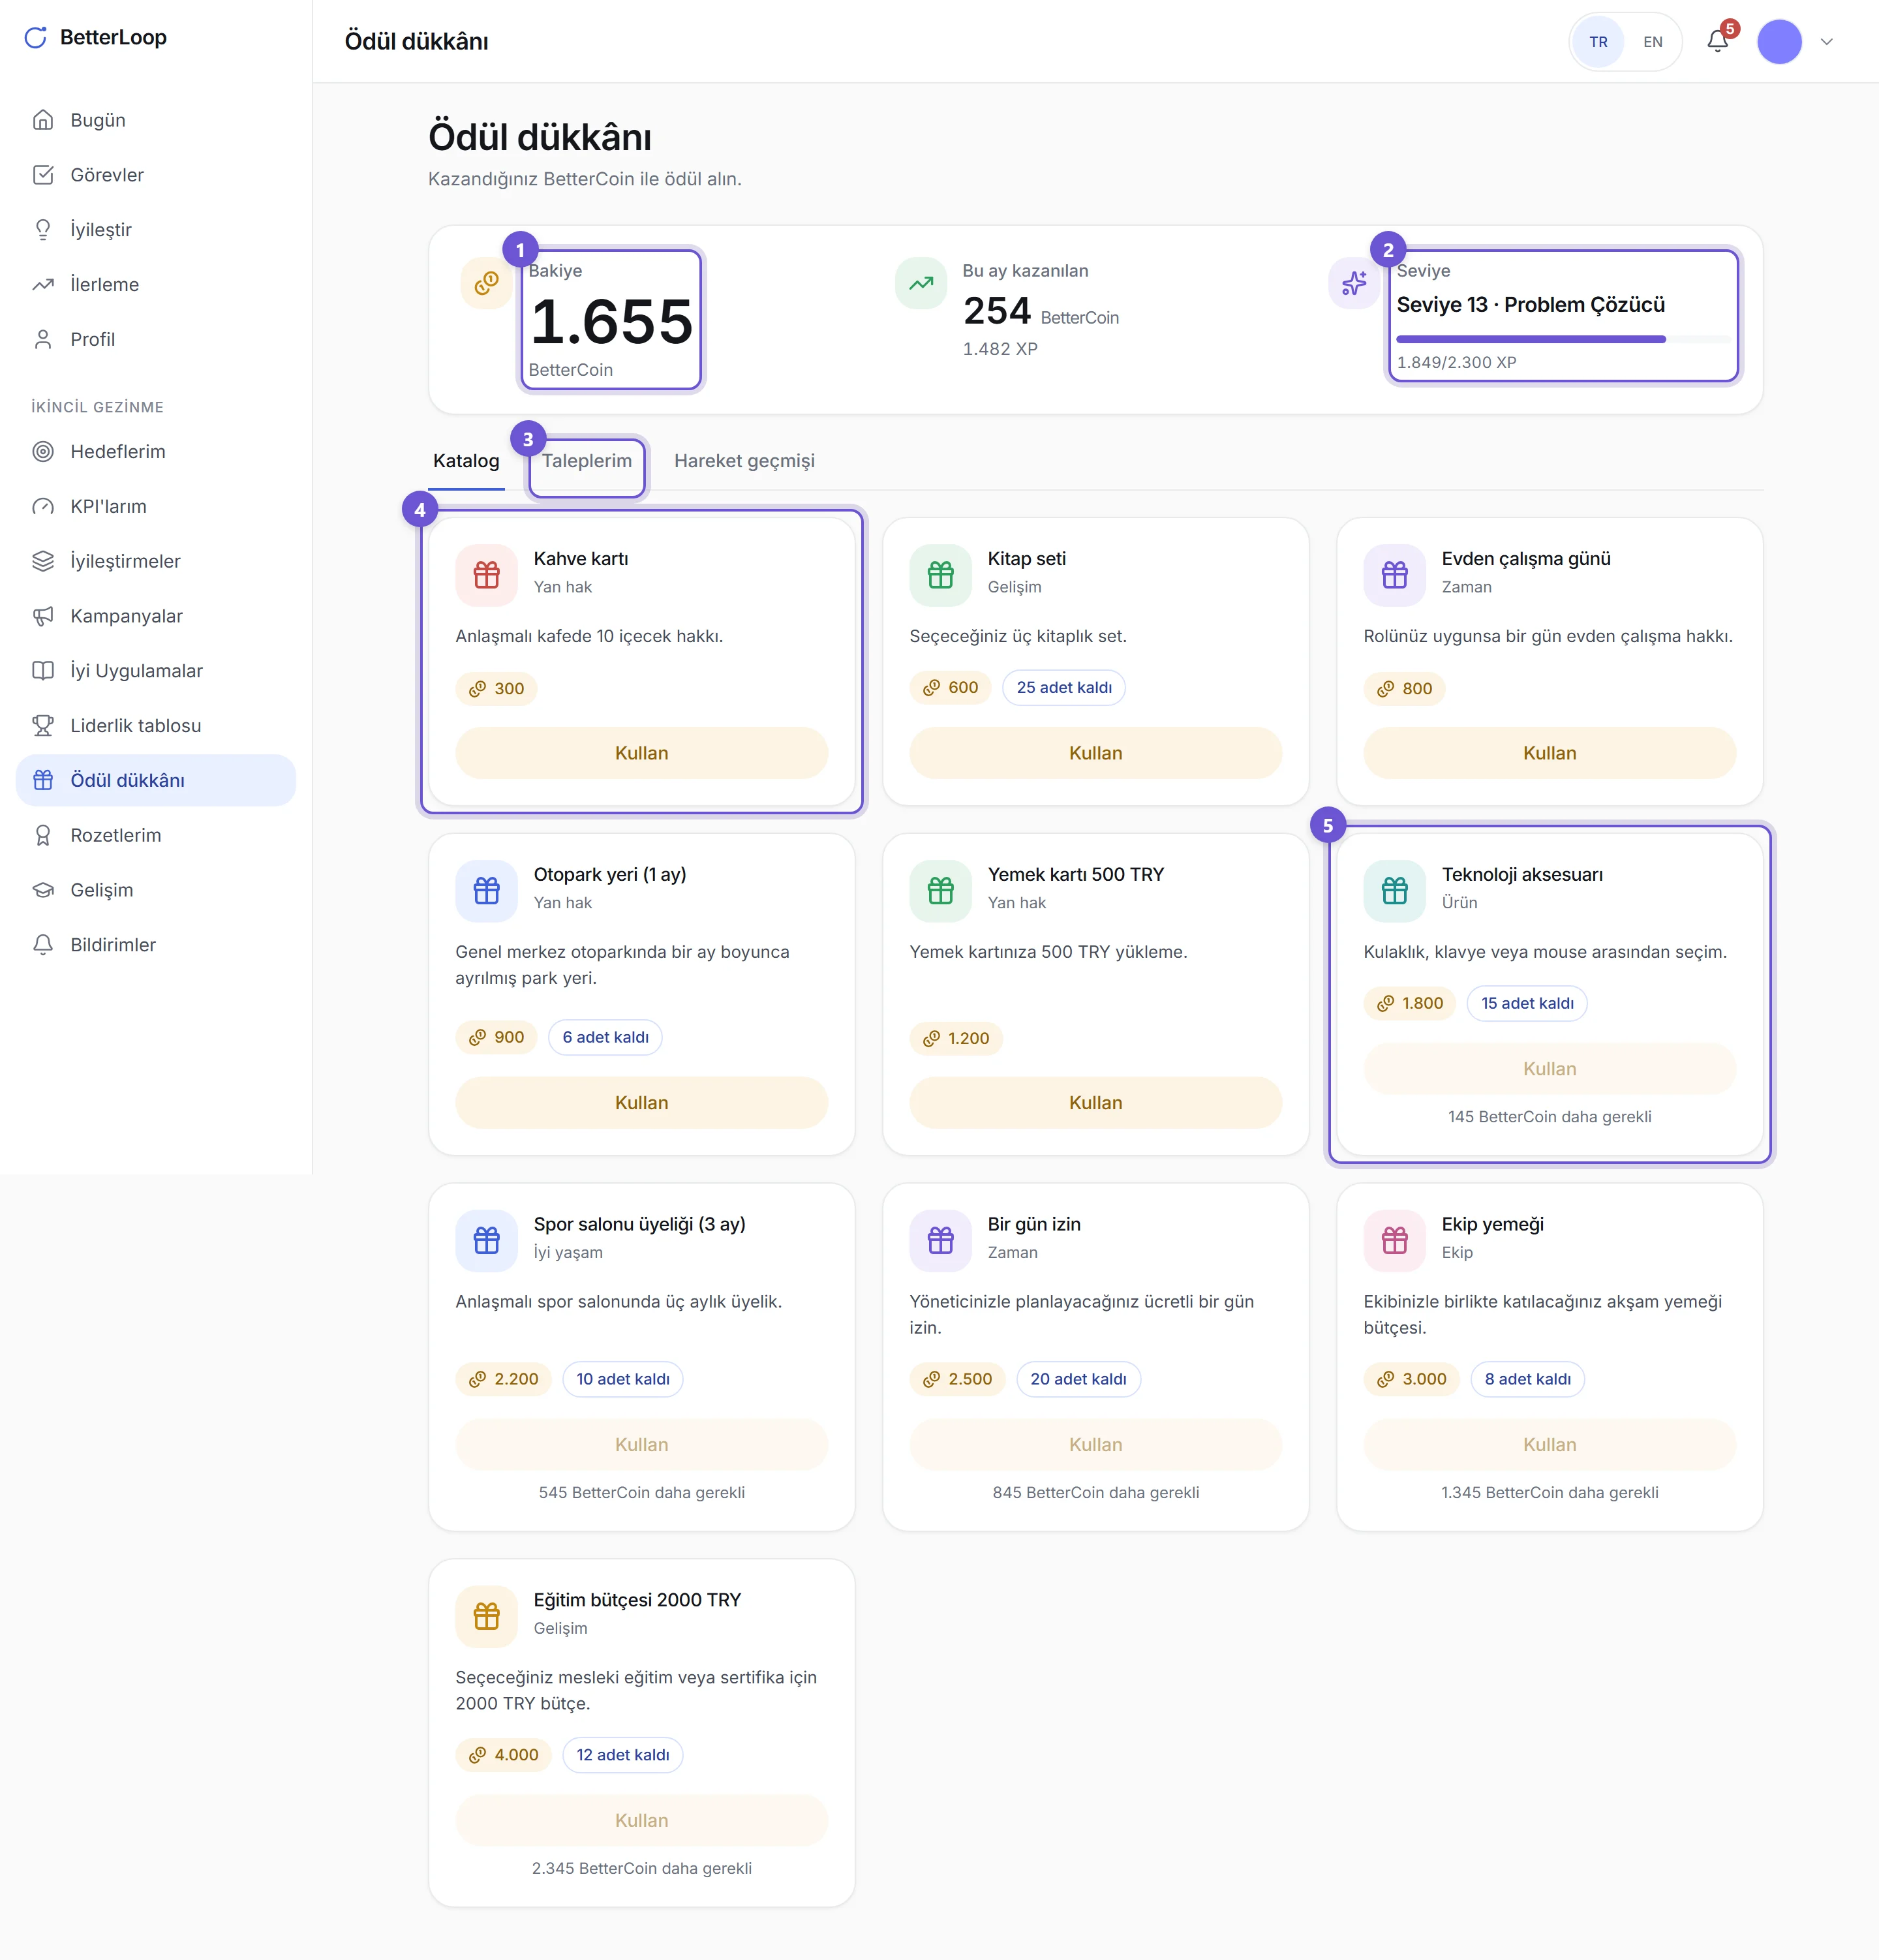Redeem Kitap seti with Kullan
This screenshot has height=1960, width=1879.
(1096, 753)
